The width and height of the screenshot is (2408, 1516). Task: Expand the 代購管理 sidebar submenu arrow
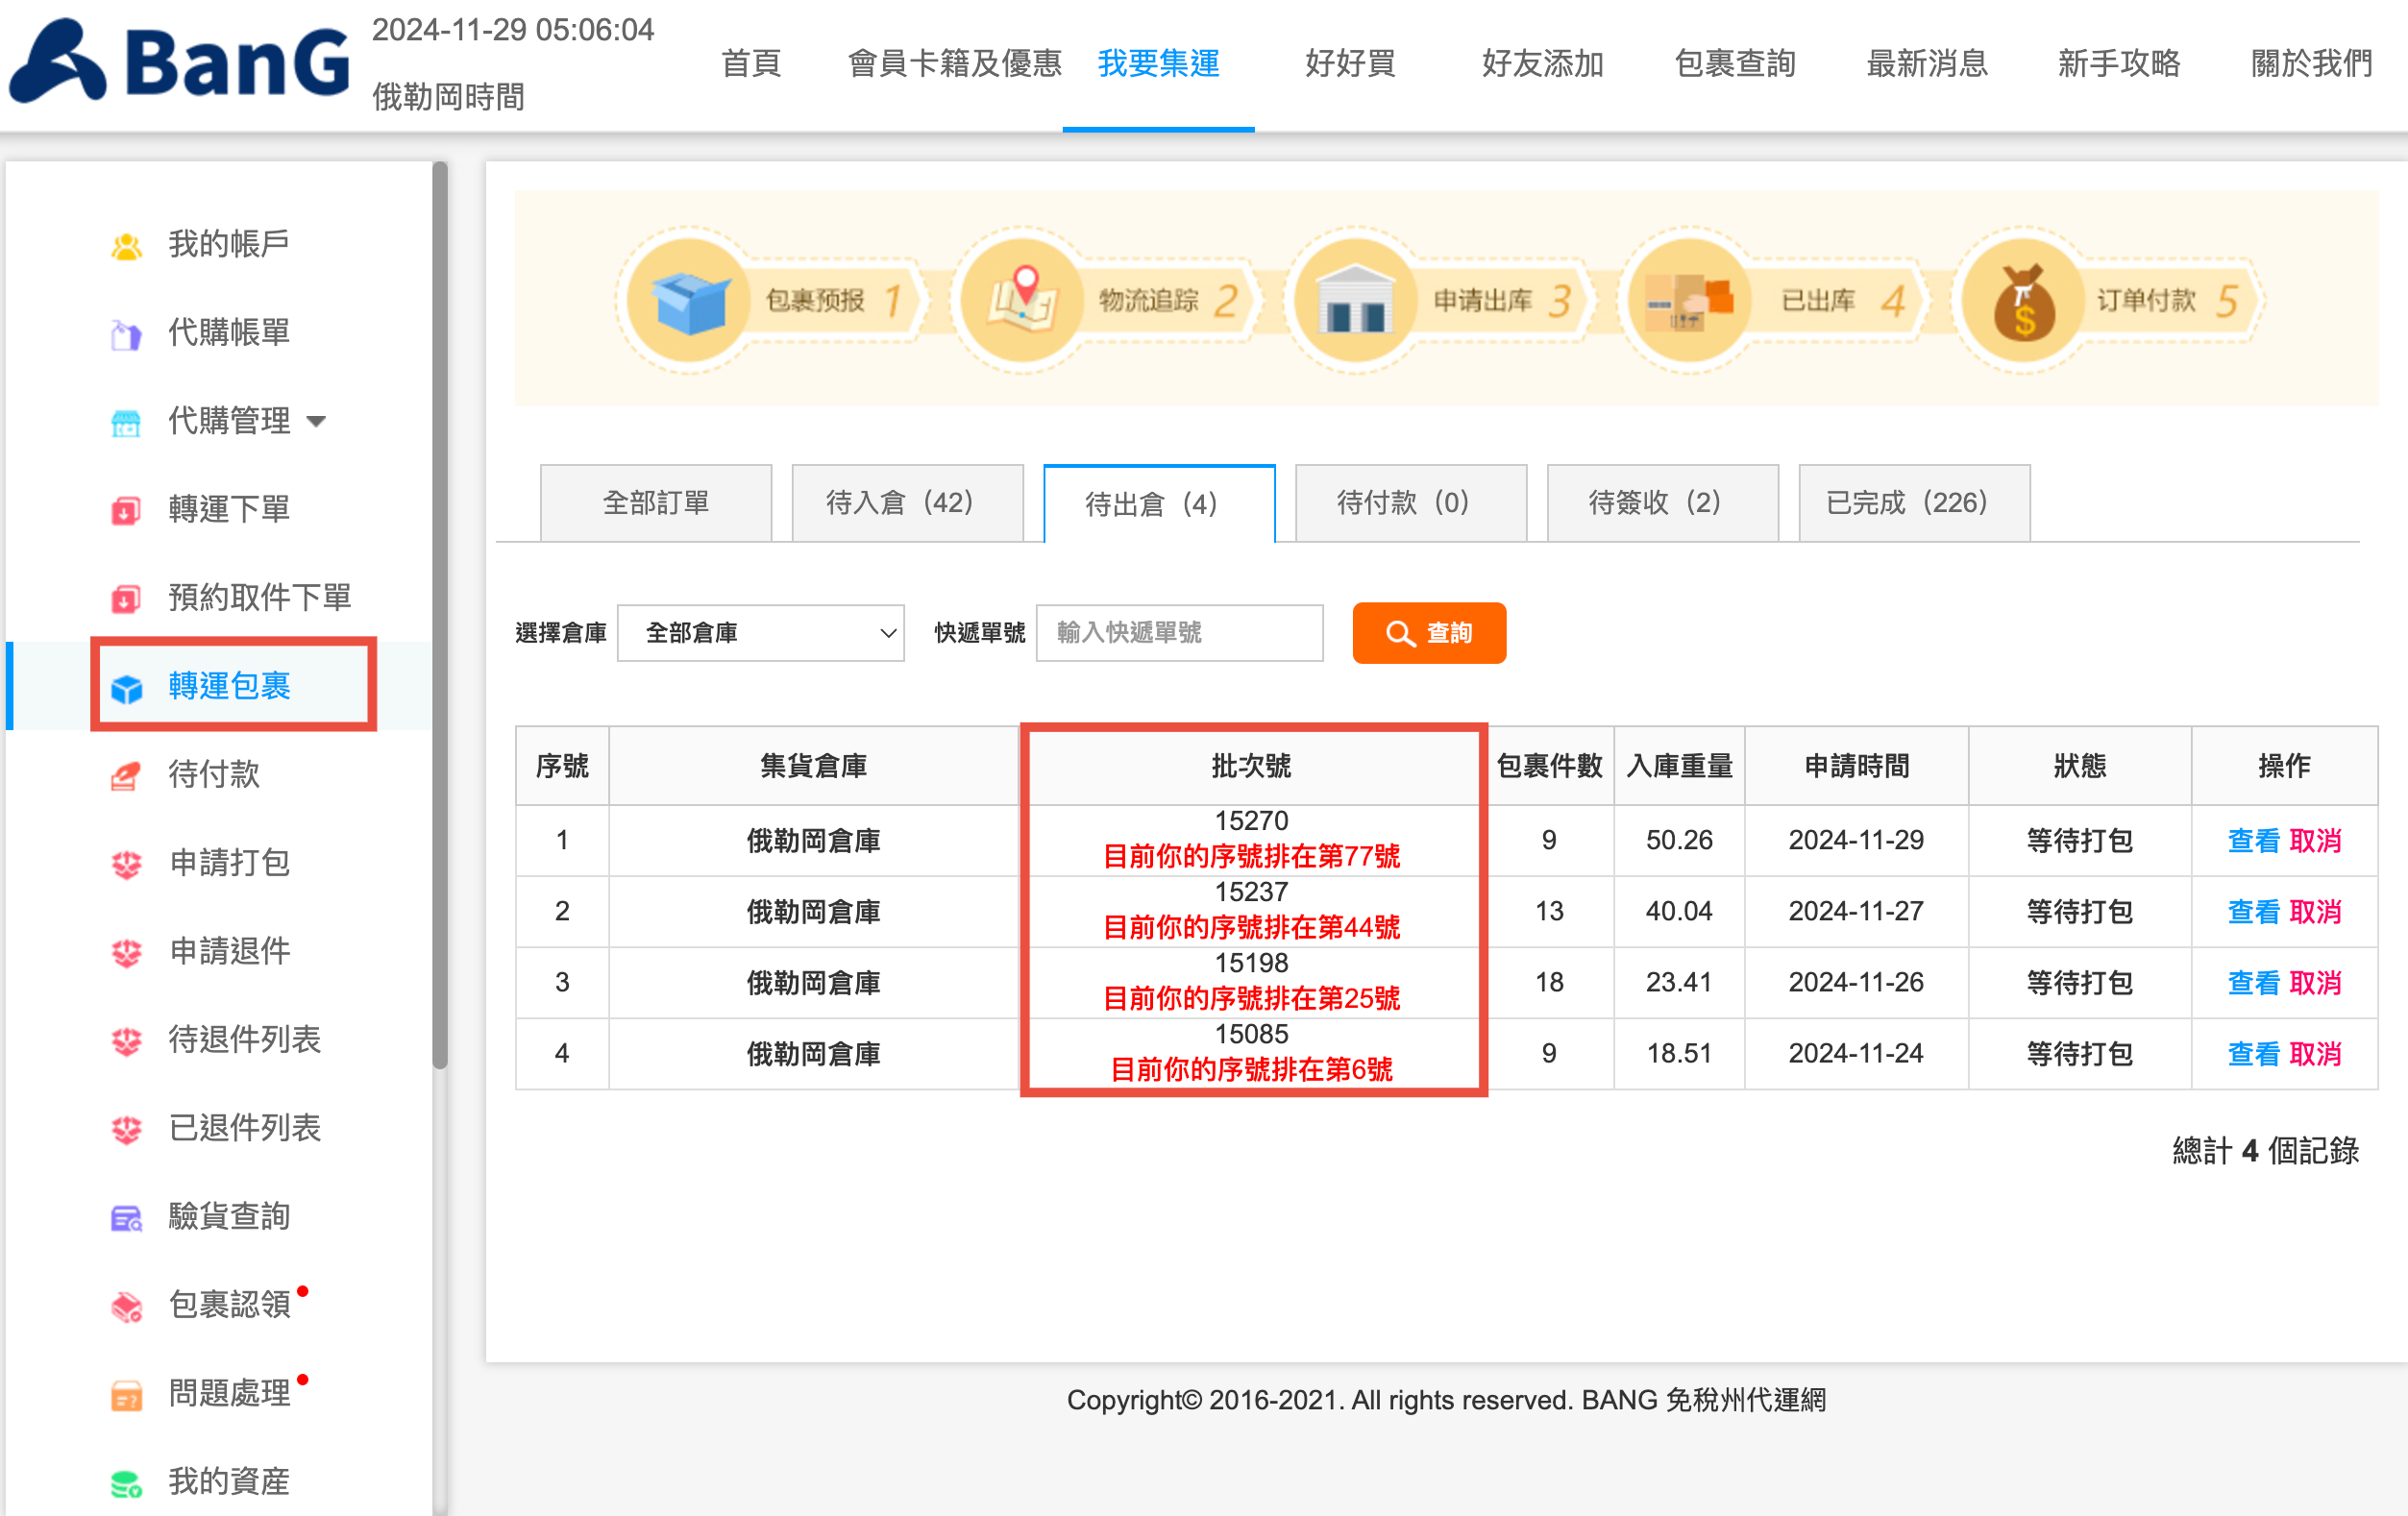[x=316, y=421]
